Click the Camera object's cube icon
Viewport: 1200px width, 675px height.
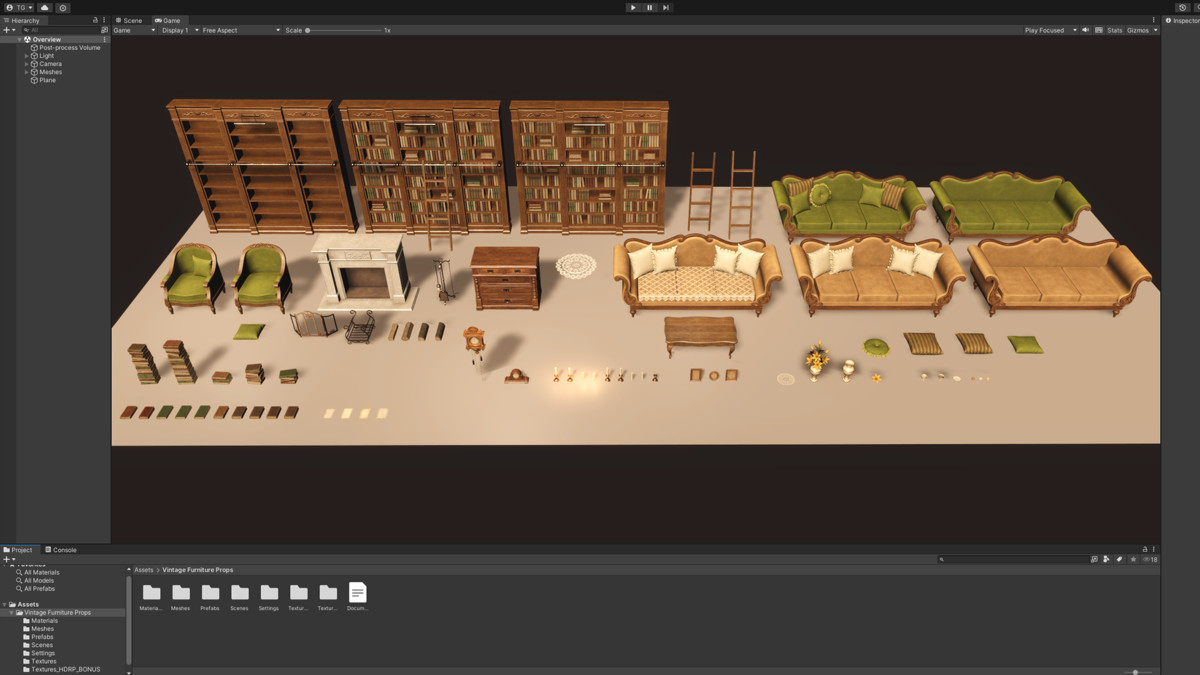[34, 64]
